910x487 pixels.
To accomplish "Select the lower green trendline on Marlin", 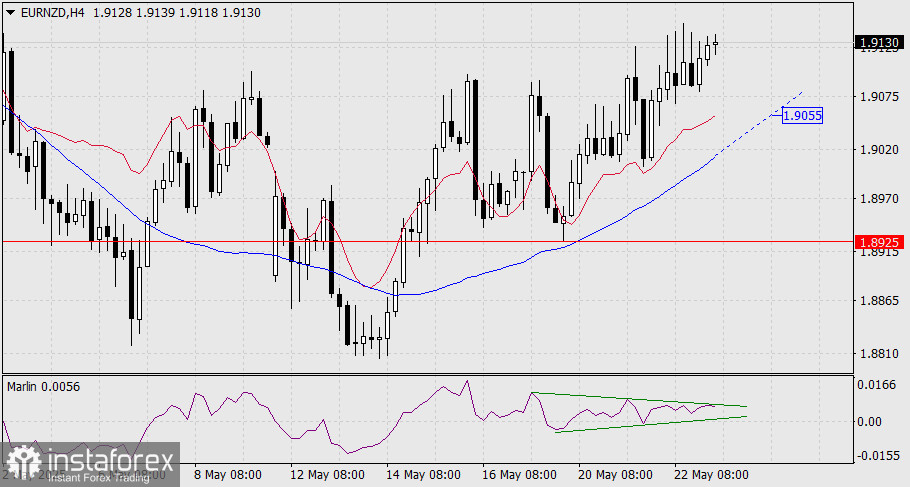I will point(650,424).
